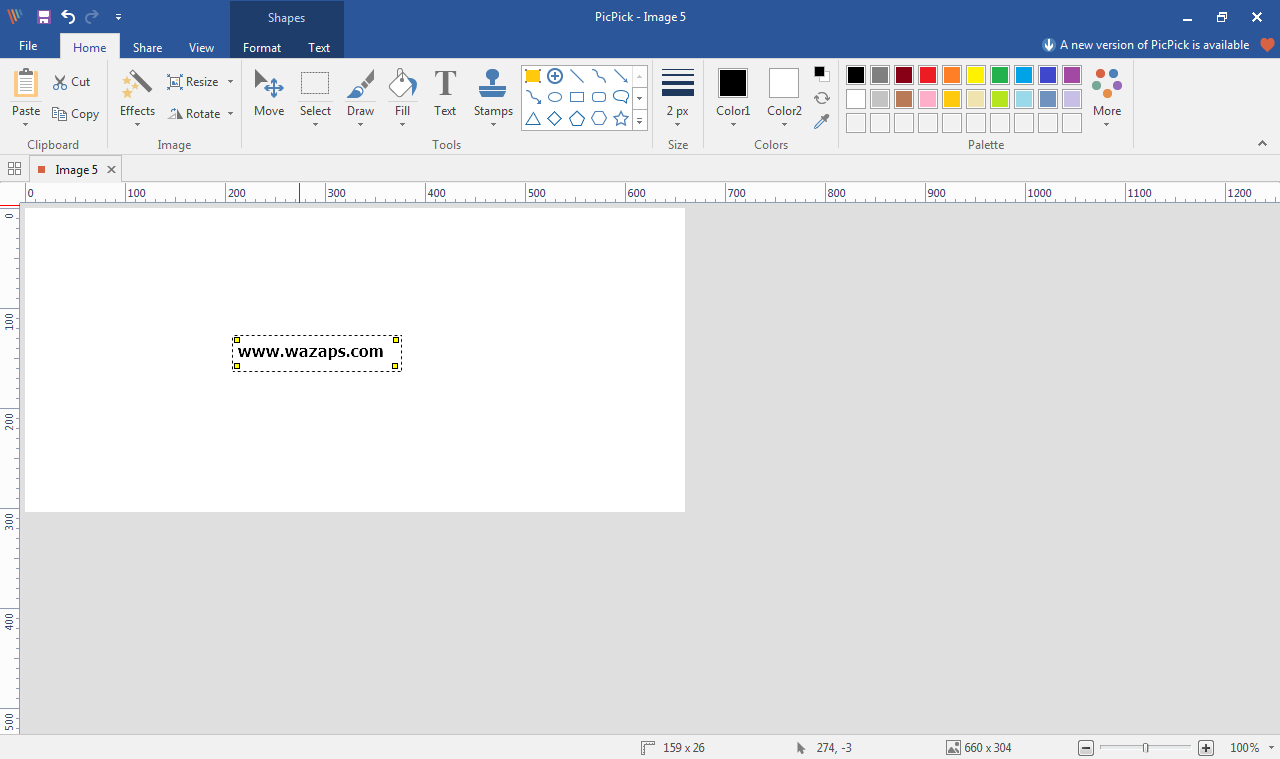Click the Paste clipboard icon

(x=26, y=83)
